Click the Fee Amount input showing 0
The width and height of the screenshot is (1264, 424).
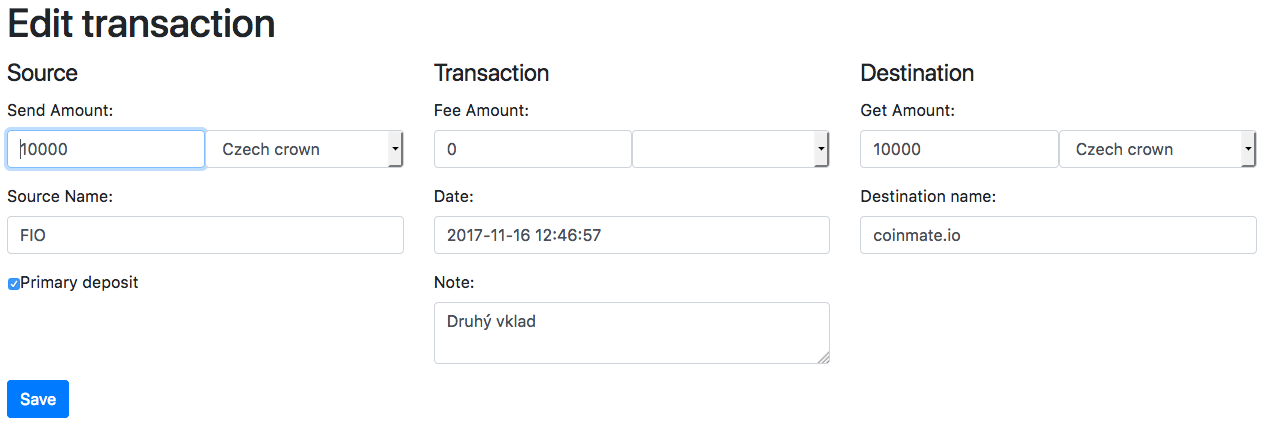533,149
